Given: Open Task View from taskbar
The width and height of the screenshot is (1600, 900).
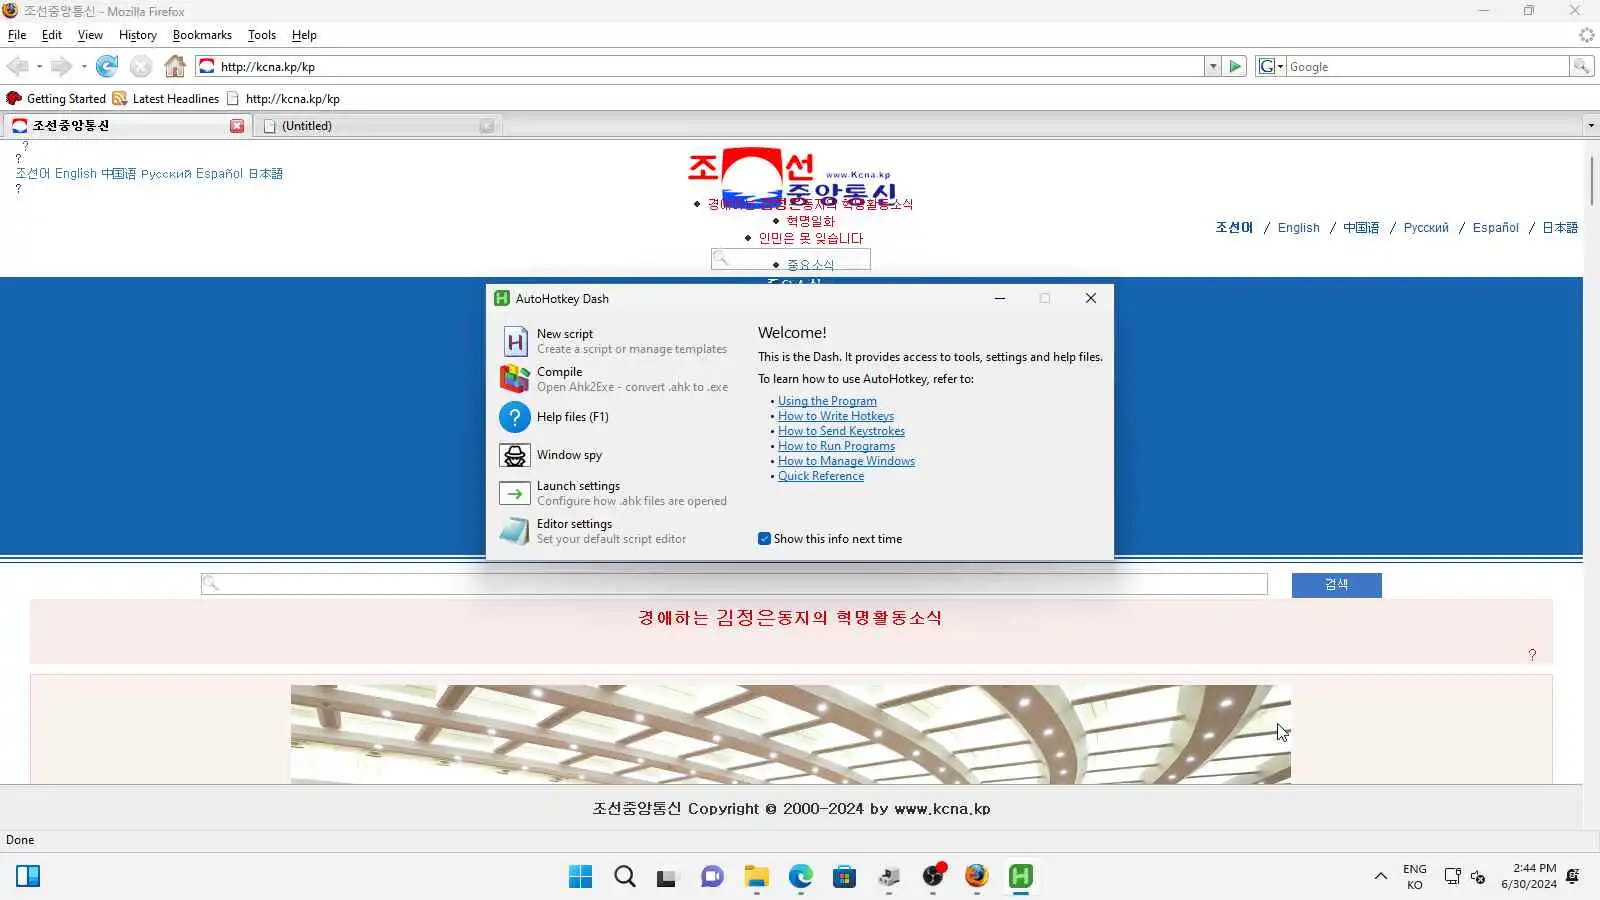Looking at the screenshot, I should click(667, 877).
